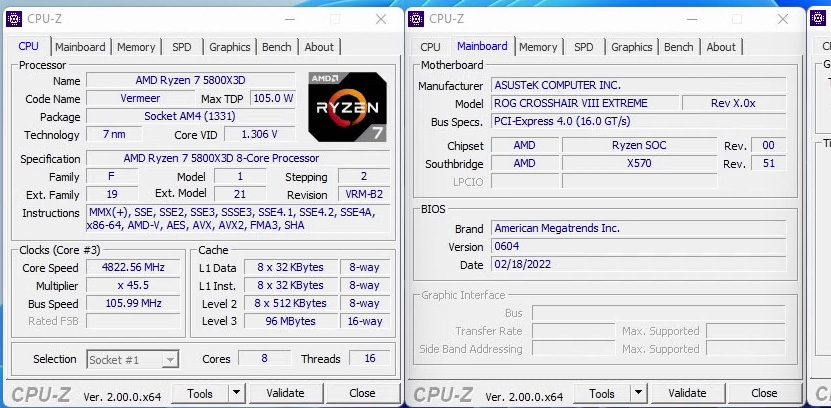
Task: Click the CPU-Z app icon in left window title bar
Action: pyautogui.click(x=14, y=19)
